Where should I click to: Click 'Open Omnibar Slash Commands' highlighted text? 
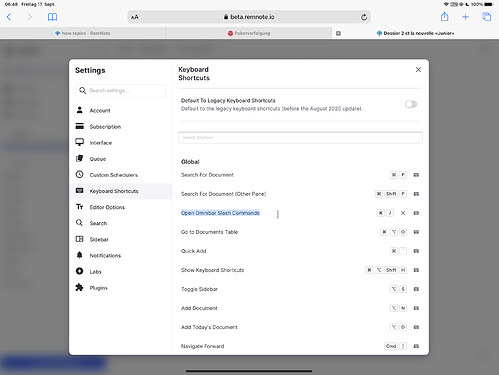pyautogui.click(x=220, y=213)
